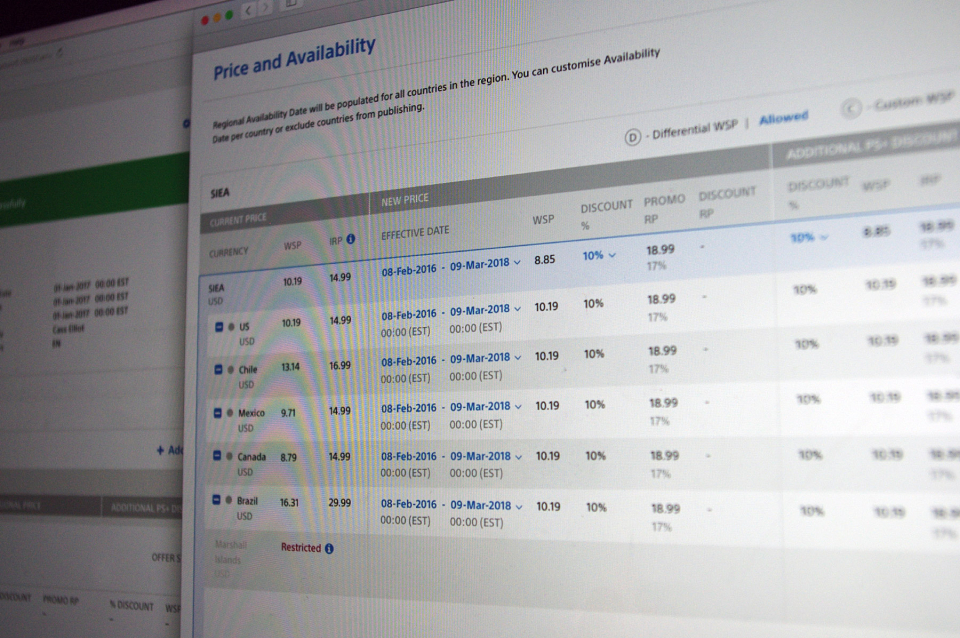Click the browser back arrow button

tap(248, 10)
